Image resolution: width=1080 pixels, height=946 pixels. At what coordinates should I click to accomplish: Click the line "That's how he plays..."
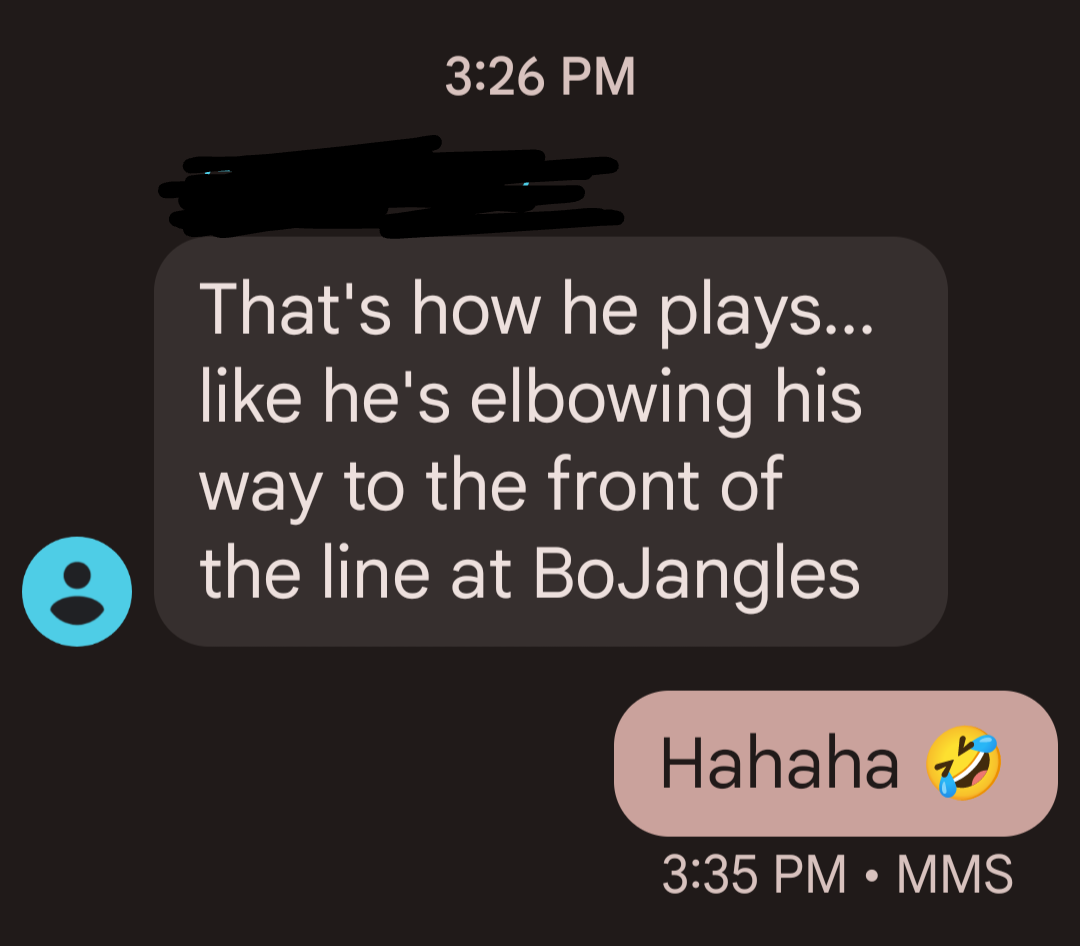pos(536,309)
